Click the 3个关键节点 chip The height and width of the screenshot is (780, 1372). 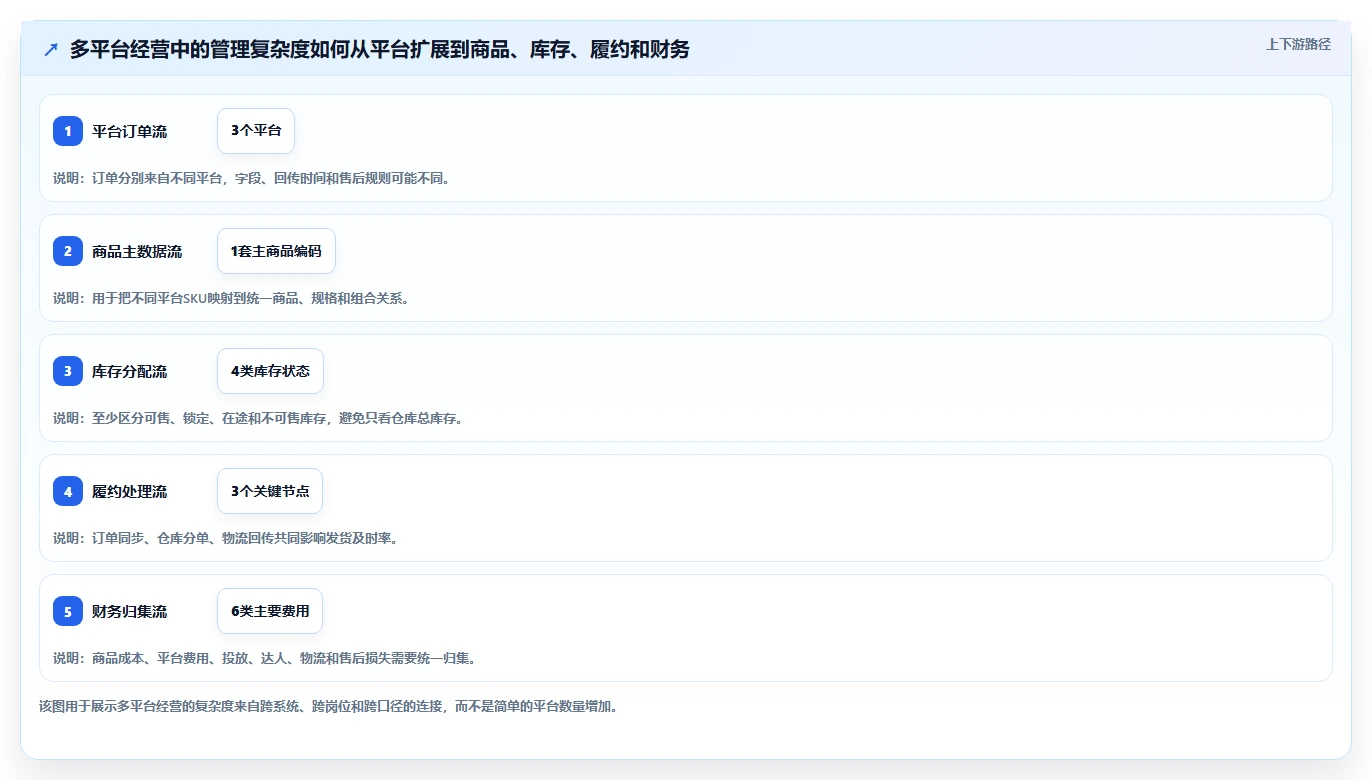(270, 491)
